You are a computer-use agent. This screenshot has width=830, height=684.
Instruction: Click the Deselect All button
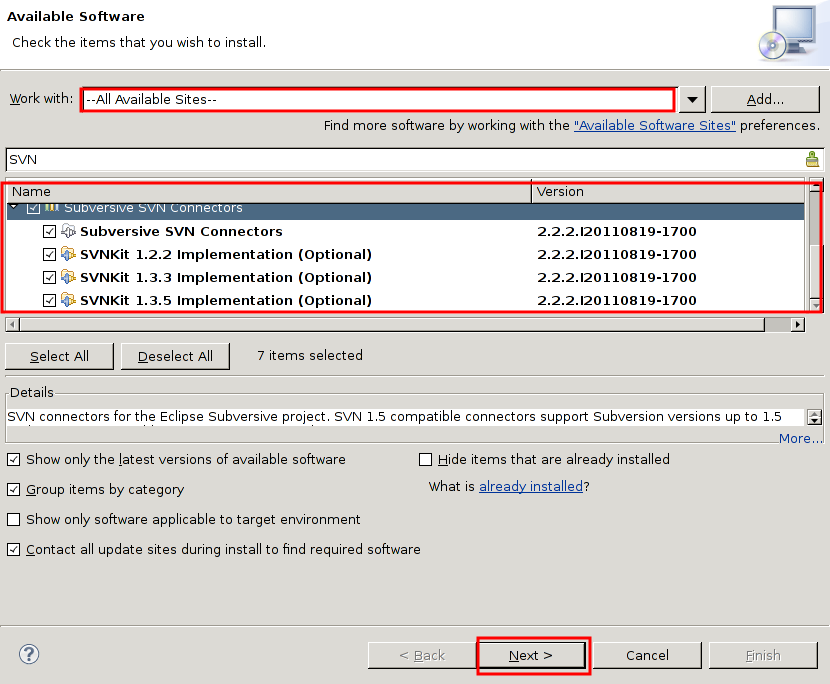click(175, 356)
